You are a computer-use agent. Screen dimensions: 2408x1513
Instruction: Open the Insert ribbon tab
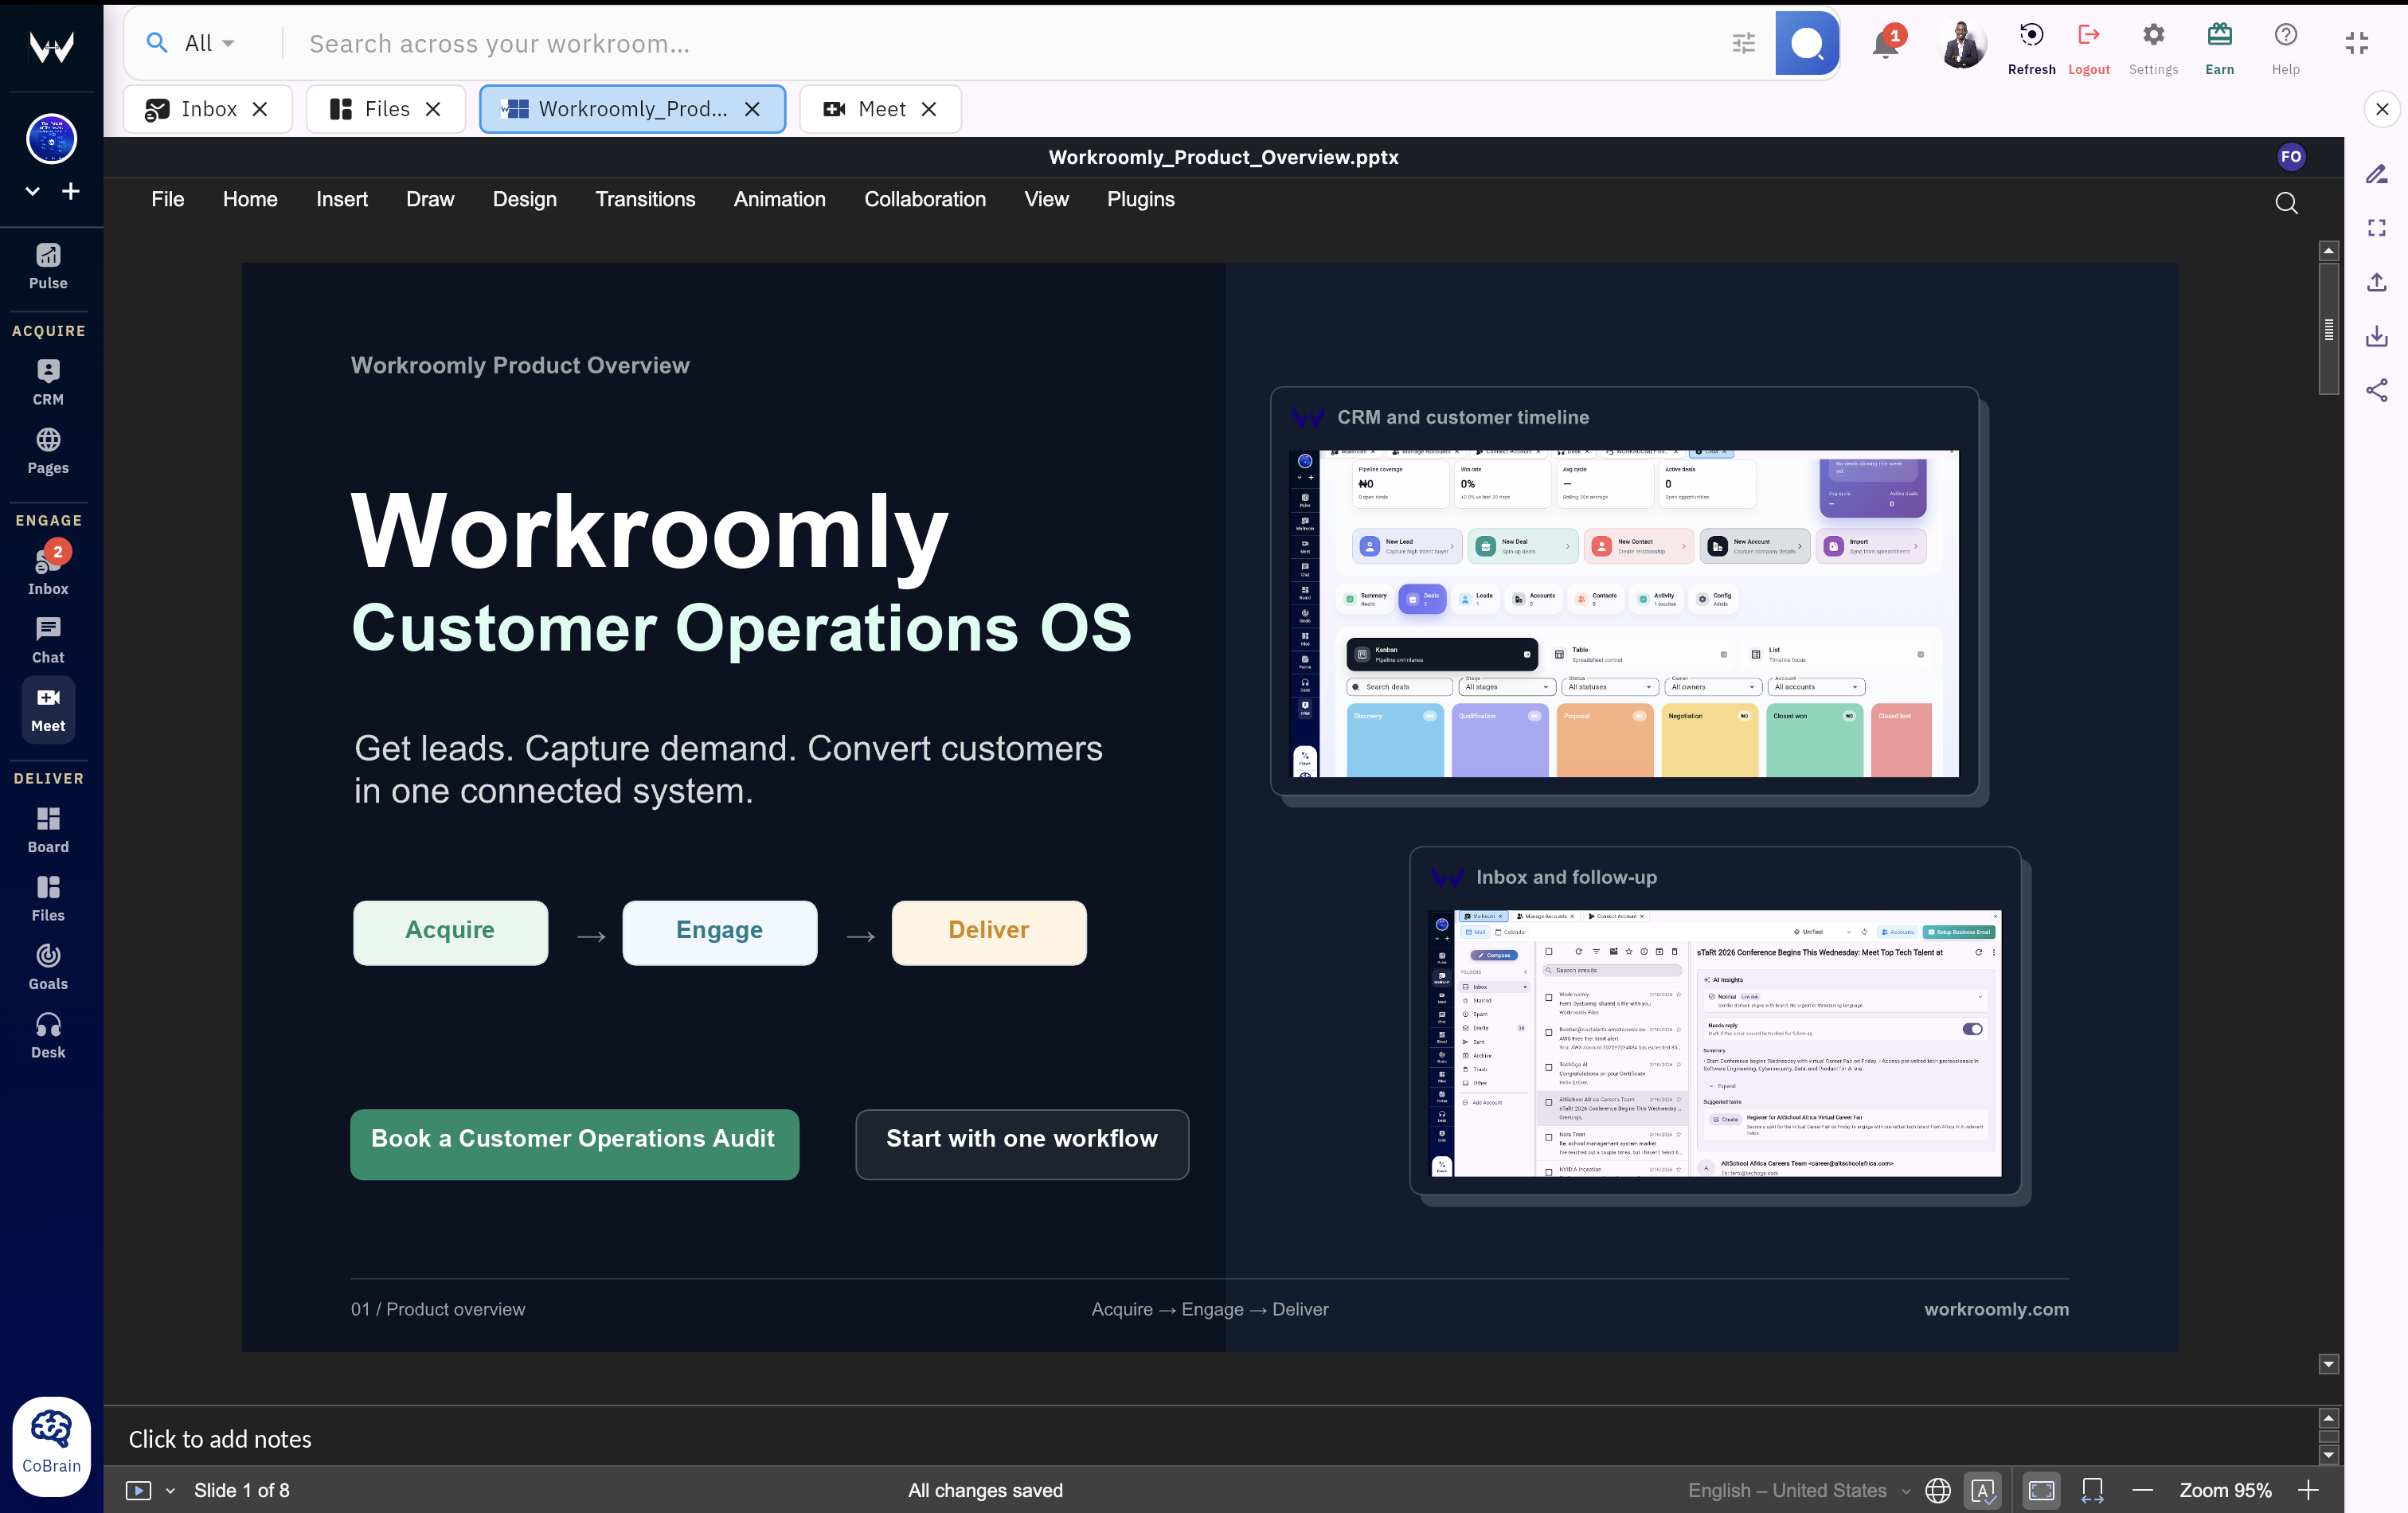pyautogui.click(x=341, y=199)
